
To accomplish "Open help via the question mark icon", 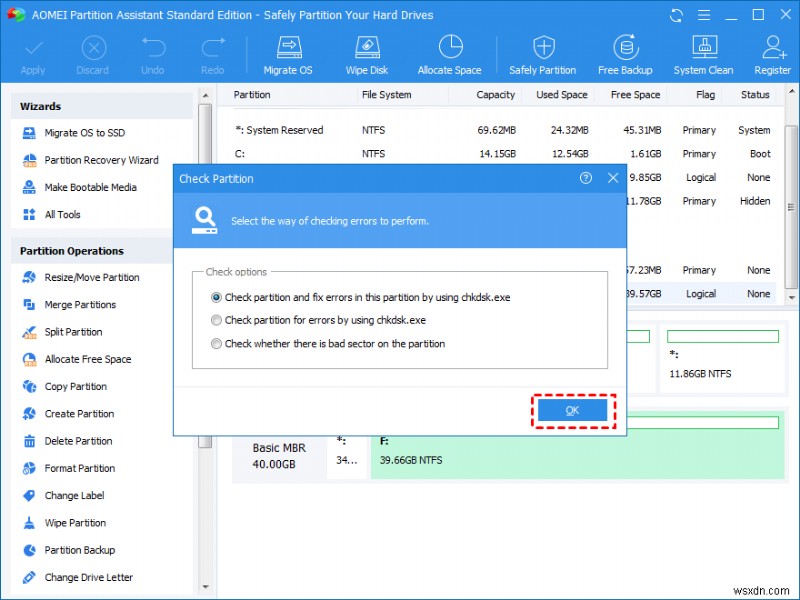I will click(588, 178).
